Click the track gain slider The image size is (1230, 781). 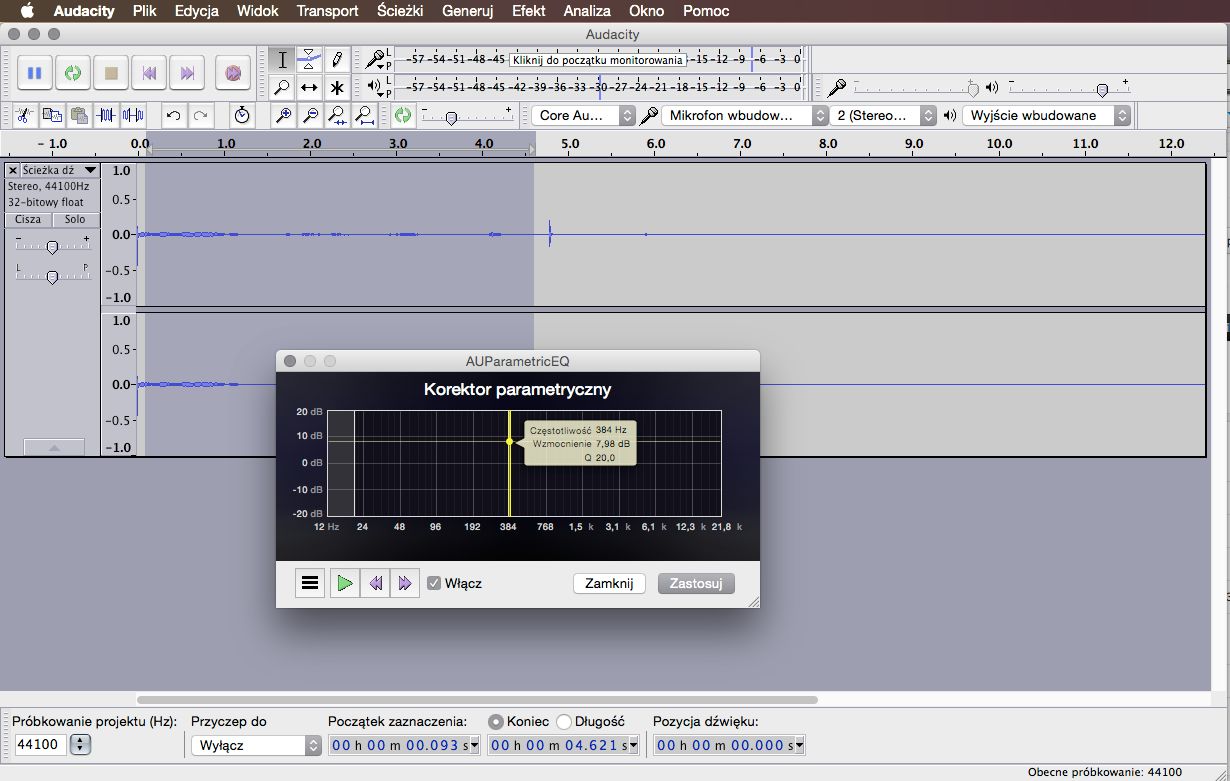[x=52, y=246]
